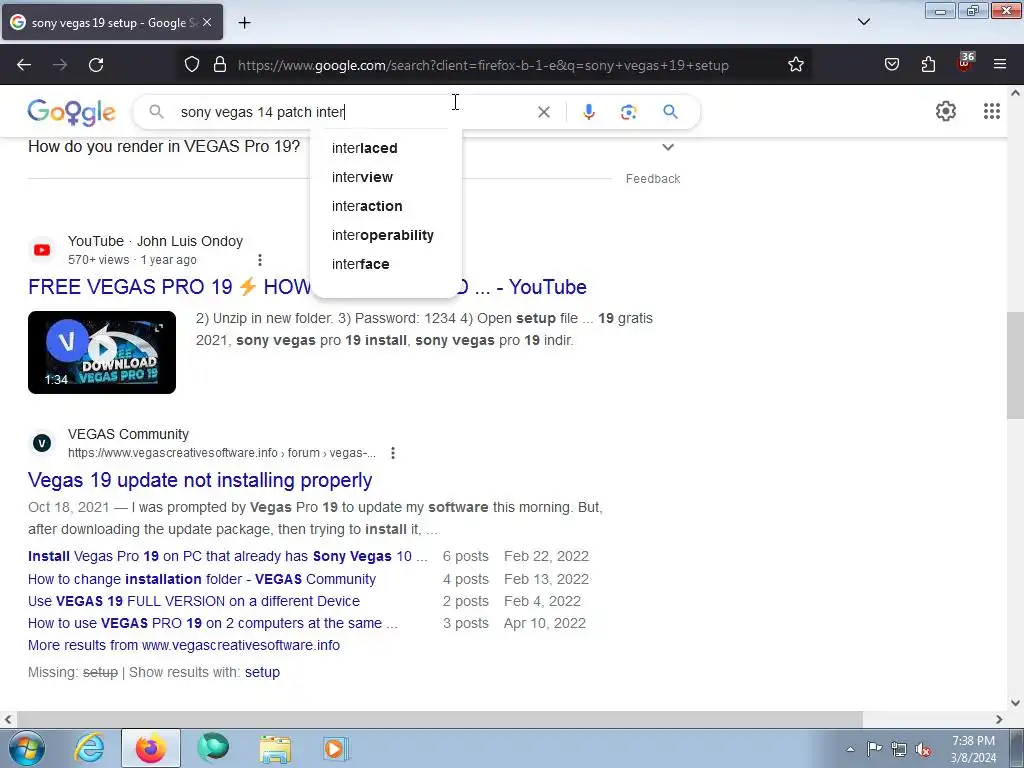Screen dimensions: 1024x768
Task: Choose the 'interlaced' suggestion
Action: click(x=364, y=148)
